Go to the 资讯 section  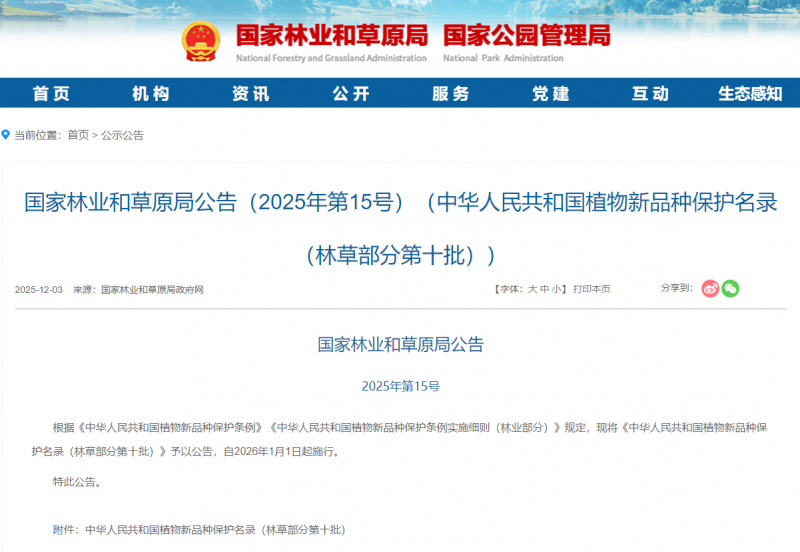click(251, 94)
